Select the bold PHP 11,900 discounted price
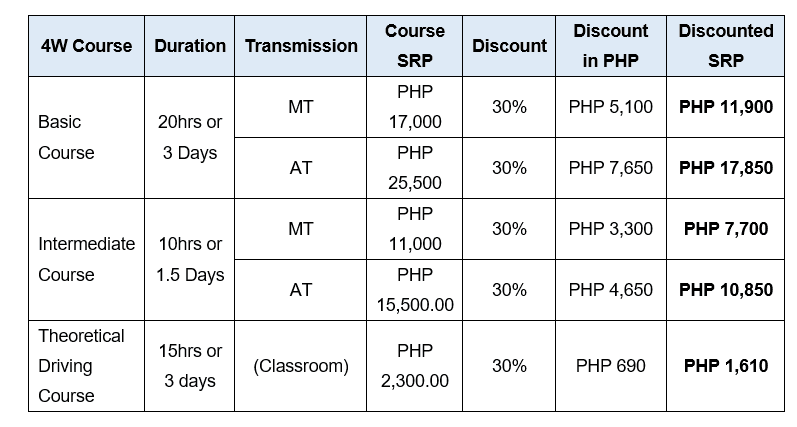 pos(726,107)
